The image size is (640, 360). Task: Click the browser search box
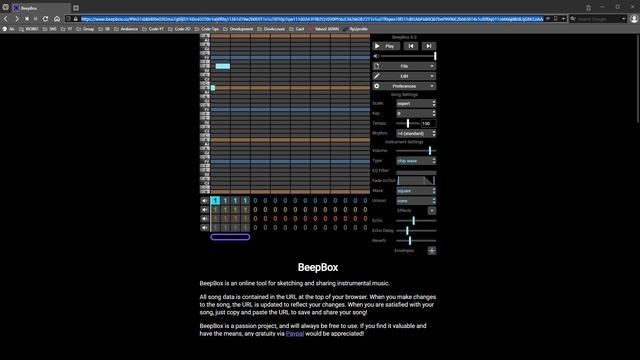pos(599,19)
